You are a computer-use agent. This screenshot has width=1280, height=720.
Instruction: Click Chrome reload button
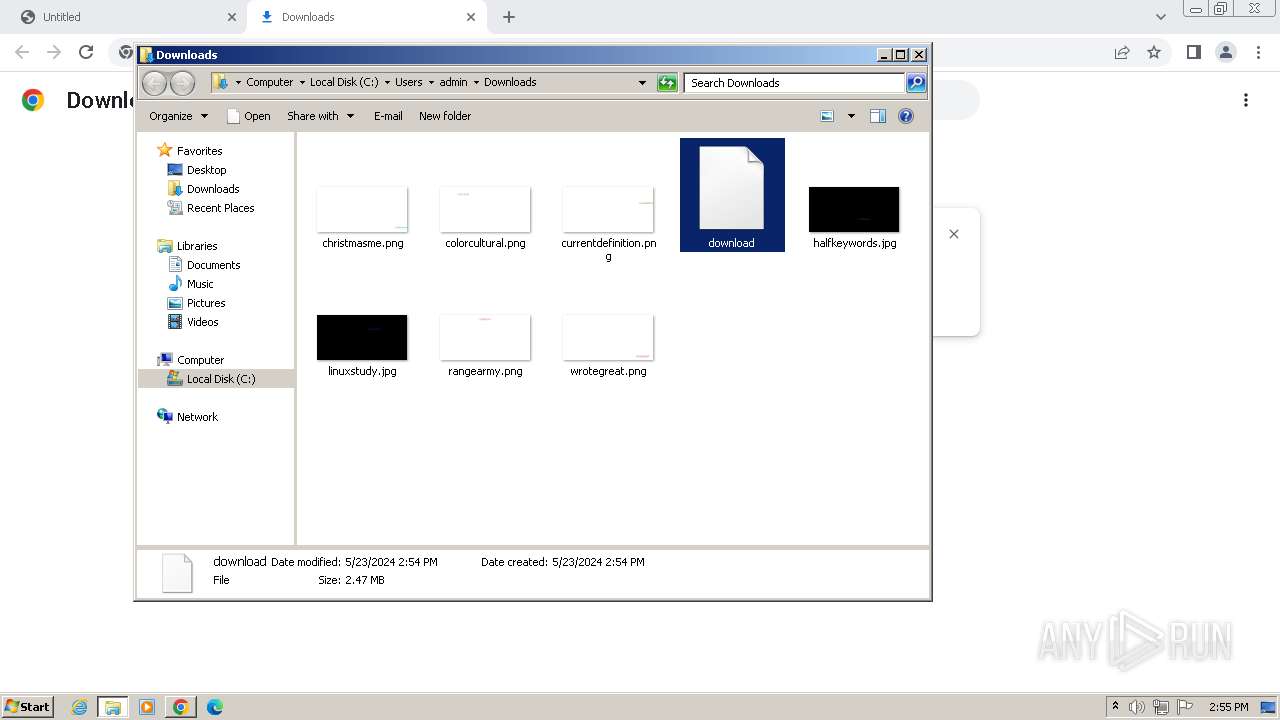[86, 52]
